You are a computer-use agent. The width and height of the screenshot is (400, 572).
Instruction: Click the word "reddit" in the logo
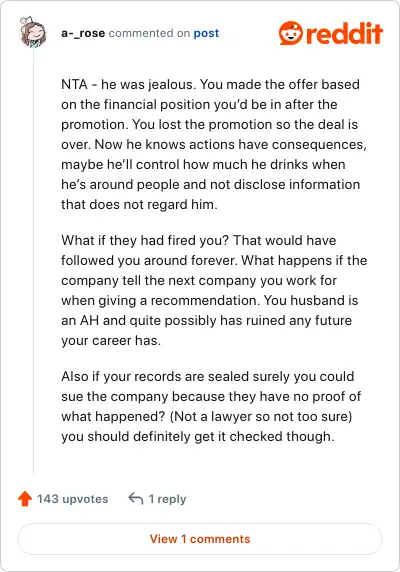pos(344,33)
